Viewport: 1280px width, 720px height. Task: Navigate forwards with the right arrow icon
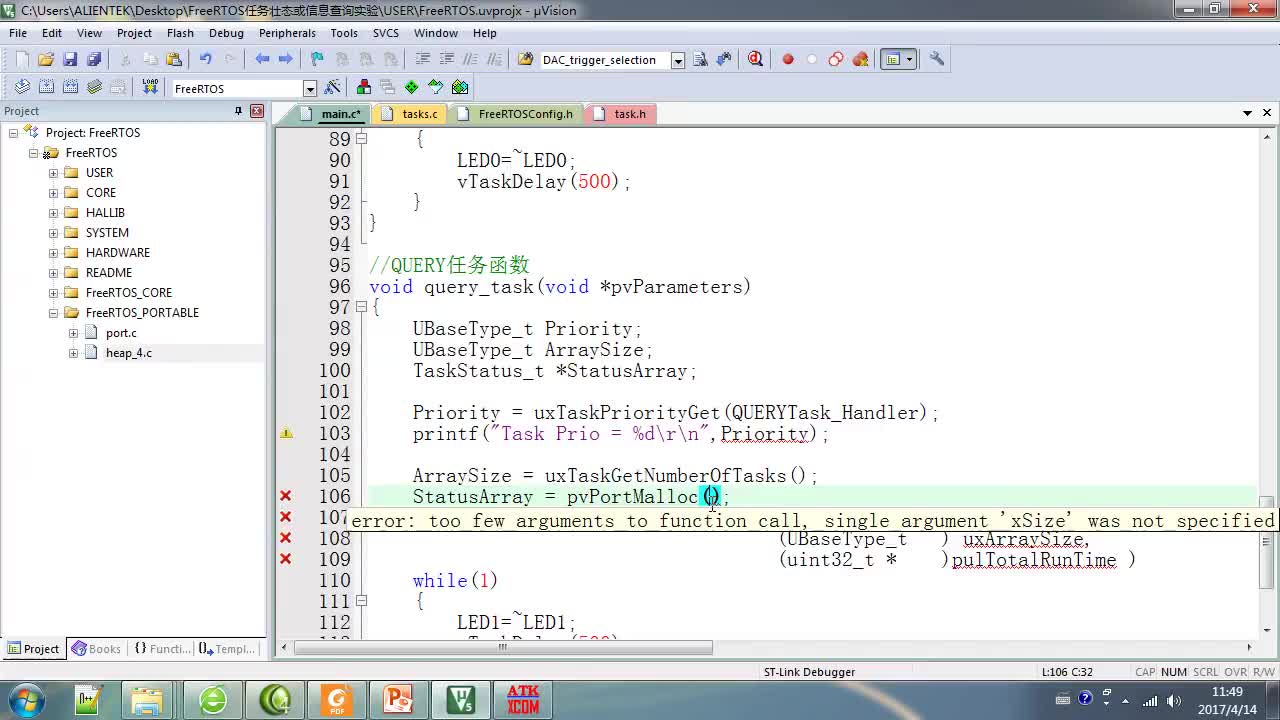286,60
